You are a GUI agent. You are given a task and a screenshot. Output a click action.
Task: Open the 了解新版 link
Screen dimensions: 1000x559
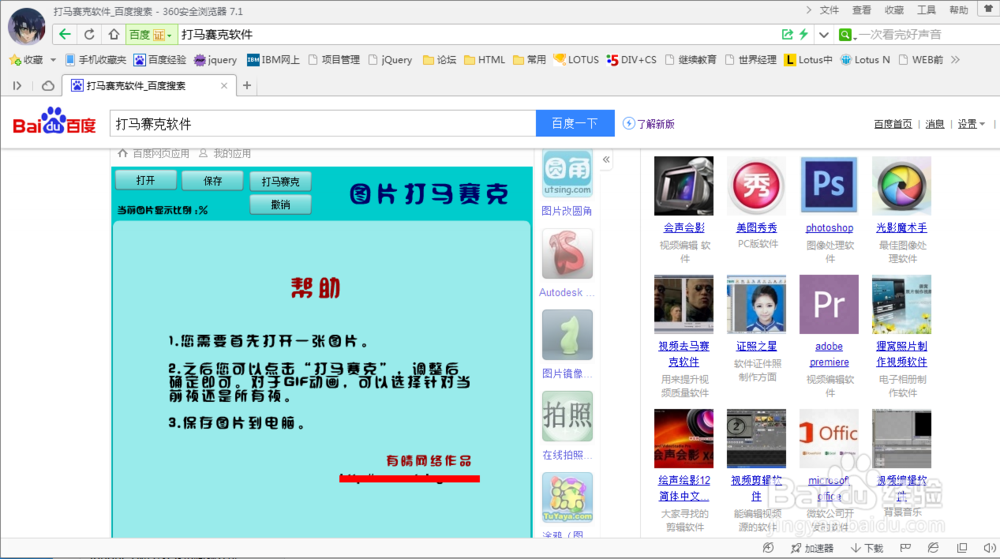click(x=649, y=124)
